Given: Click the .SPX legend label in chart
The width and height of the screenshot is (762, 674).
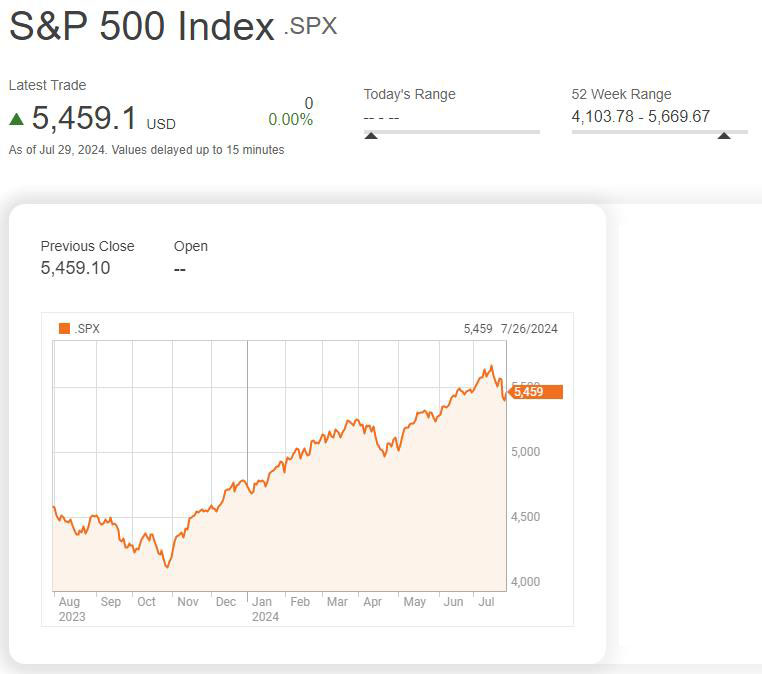Looking at the screenshot, I should (88, 328).
